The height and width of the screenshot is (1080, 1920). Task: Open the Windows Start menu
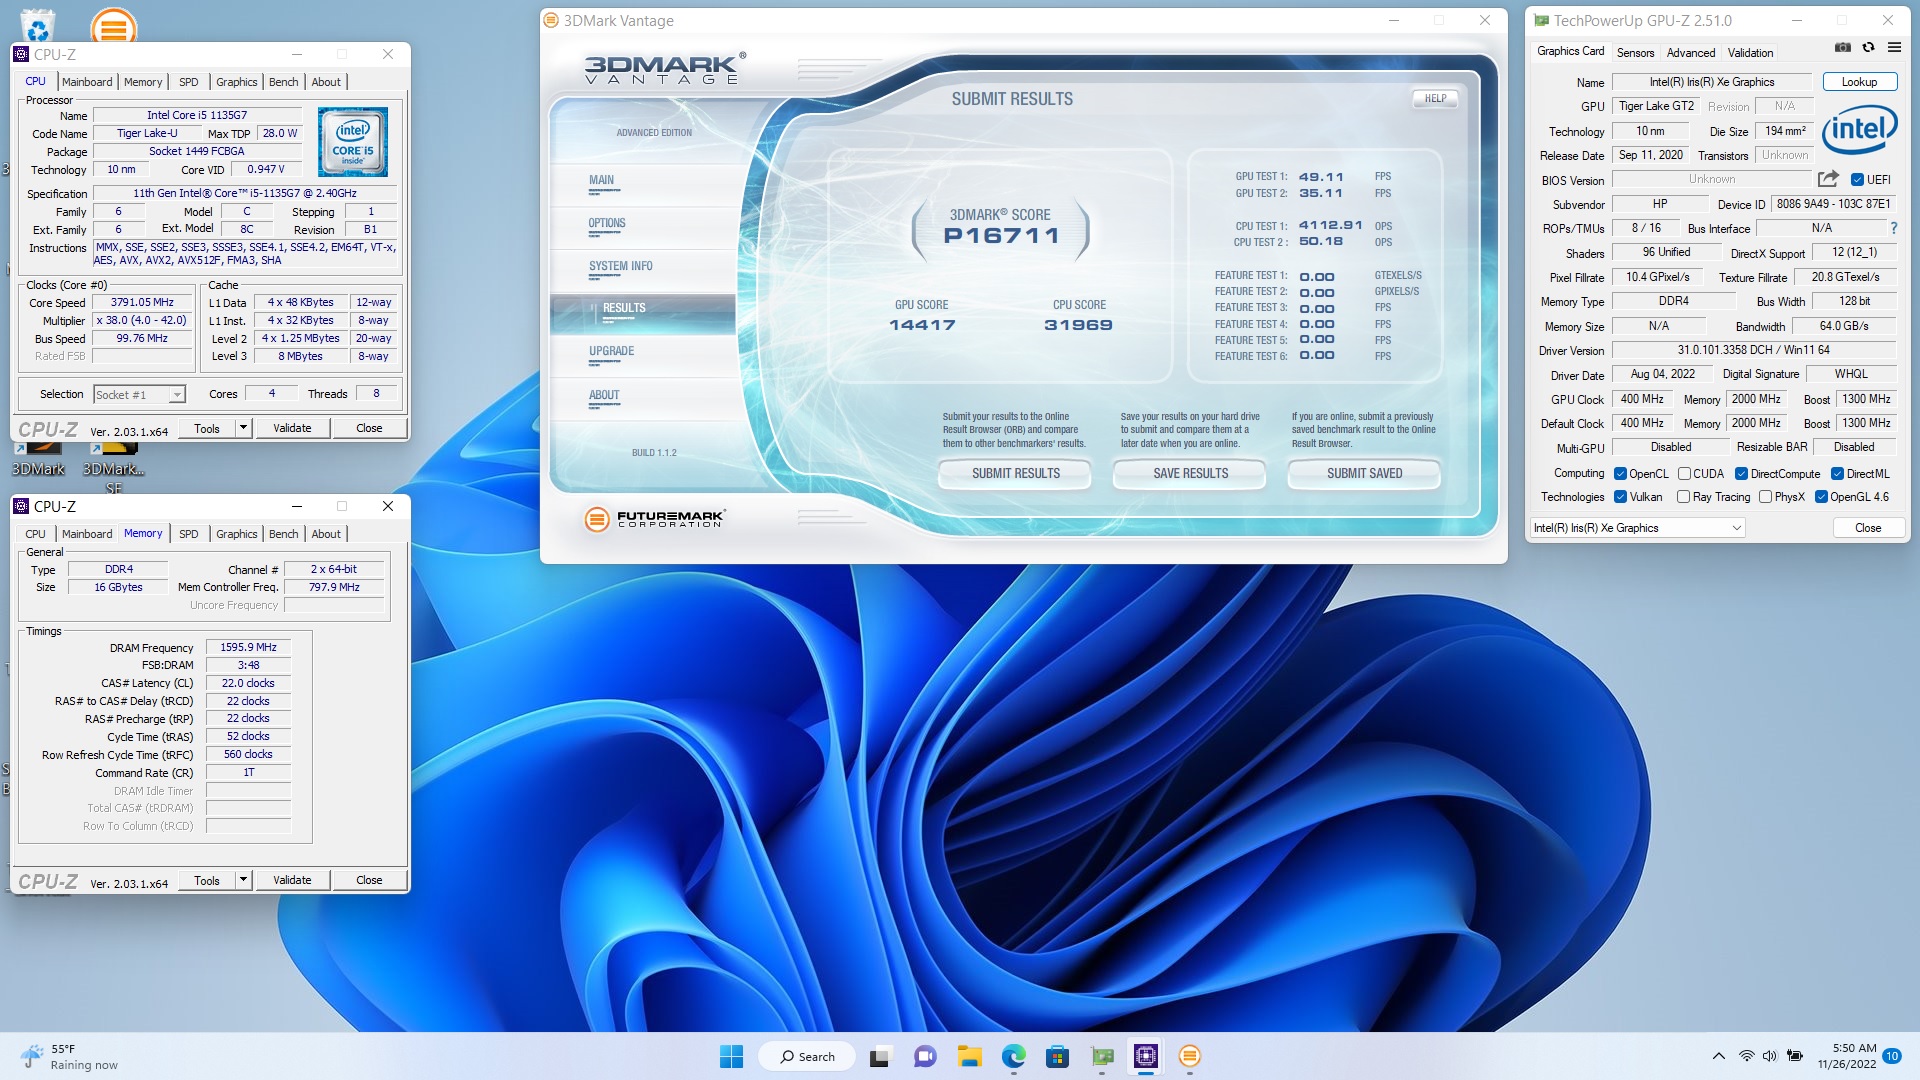[x=732, y=1056]
